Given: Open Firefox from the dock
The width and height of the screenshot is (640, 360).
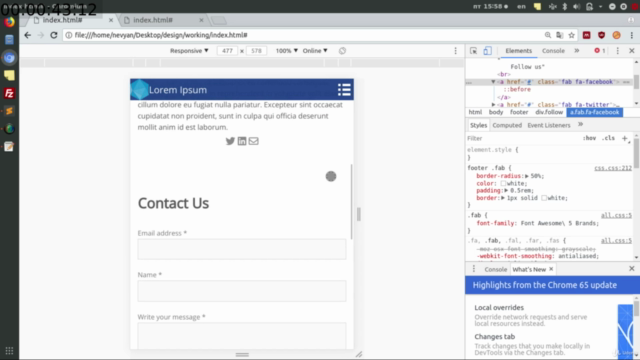Looking at the screenshot, I should click(9, 22).
